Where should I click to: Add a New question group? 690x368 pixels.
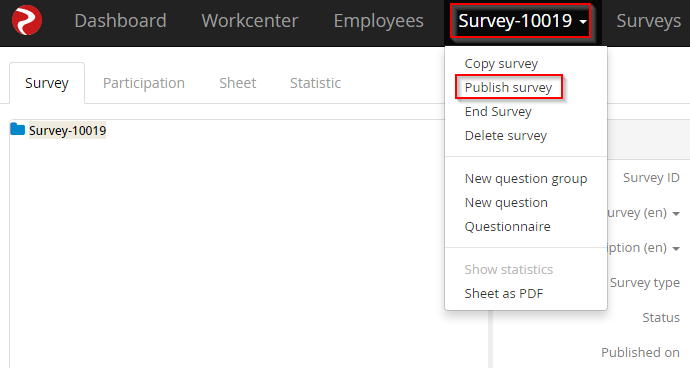coord(526,179)
